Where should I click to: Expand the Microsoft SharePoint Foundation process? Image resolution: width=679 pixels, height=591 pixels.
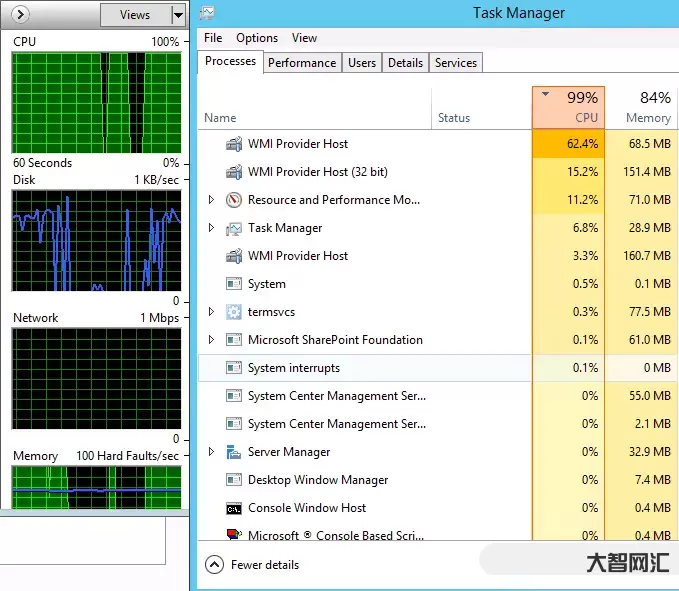coord(211,340)
